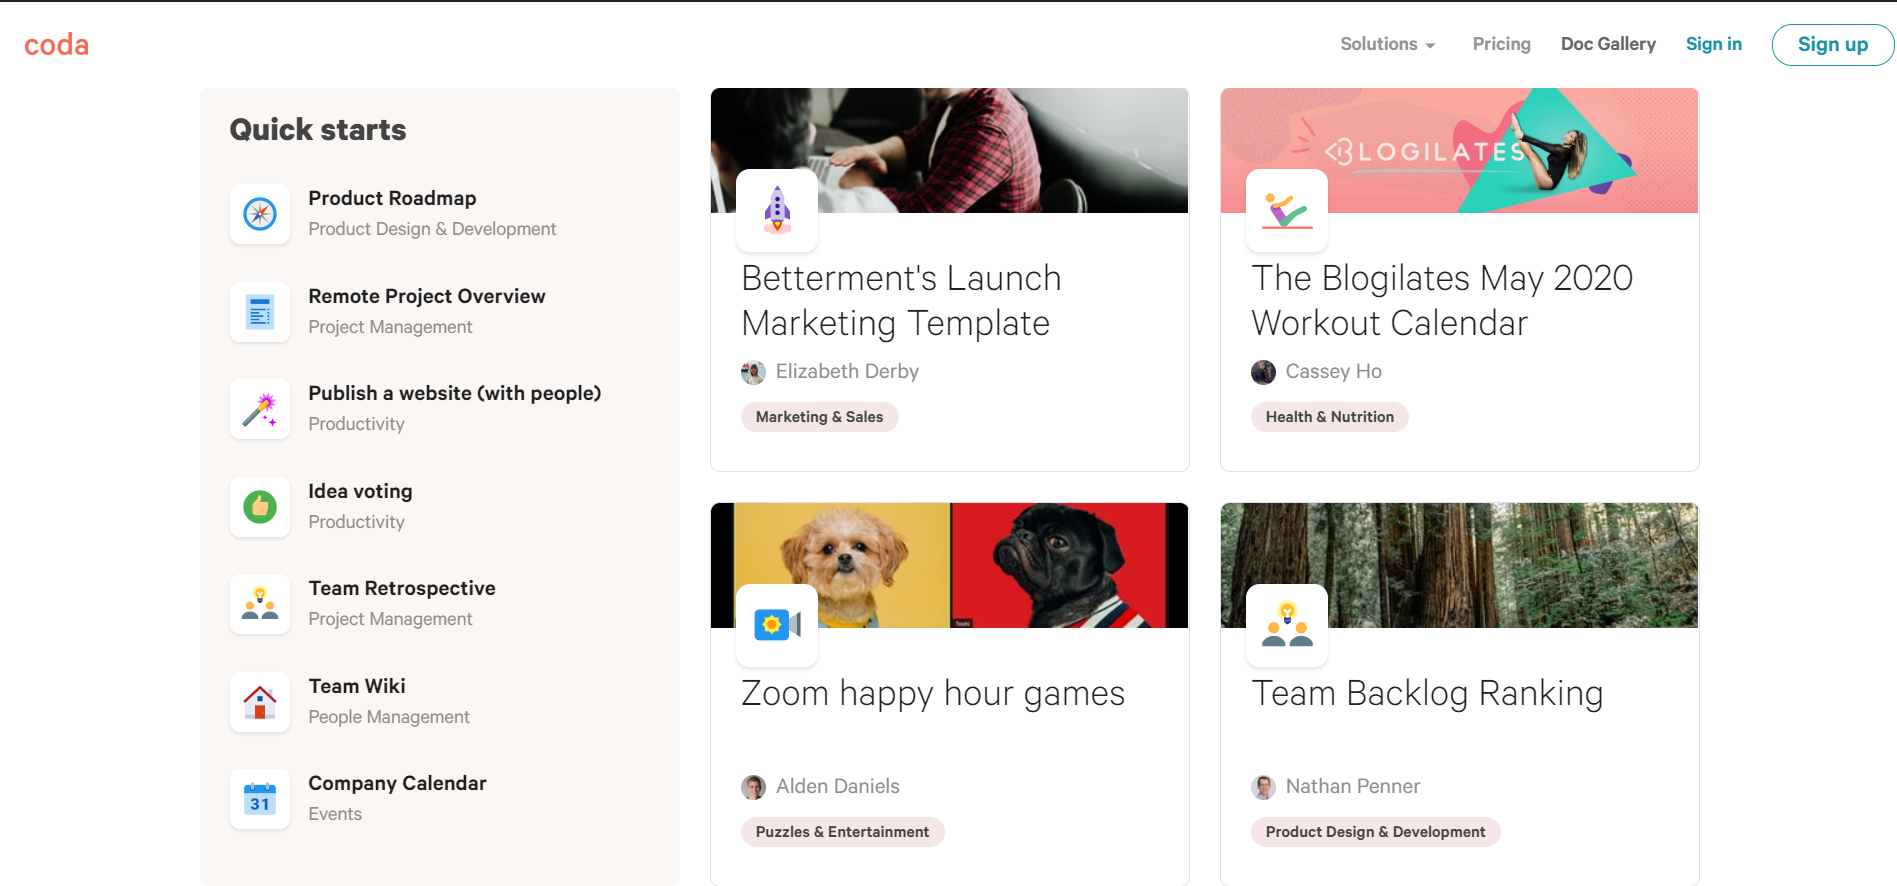Open Publish a website (with people)
This screenshot has width=1897, height=886.
click(x=455, y=393)
